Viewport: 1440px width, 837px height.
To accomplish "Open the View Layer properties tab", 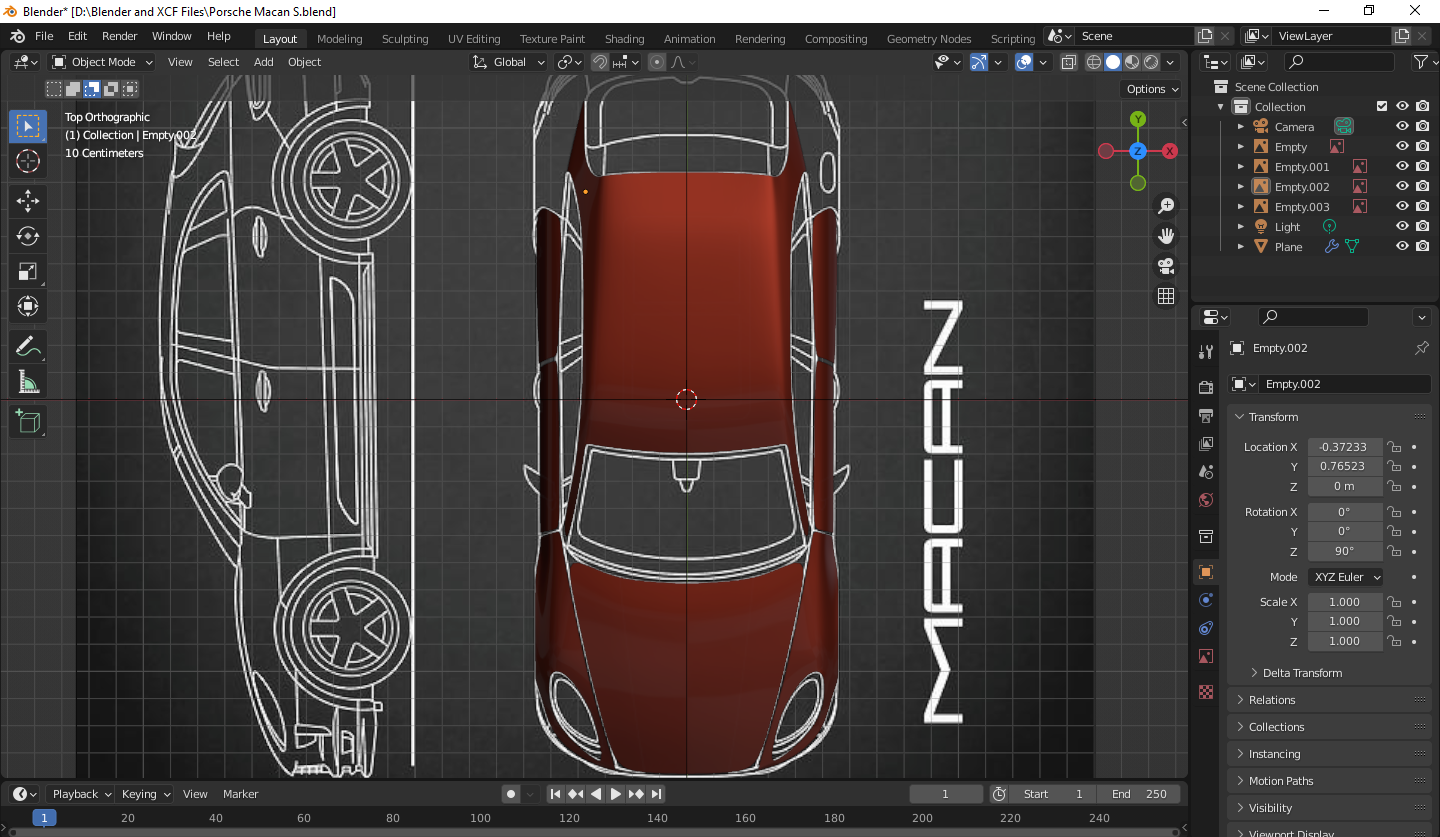I will [1206, 443].
